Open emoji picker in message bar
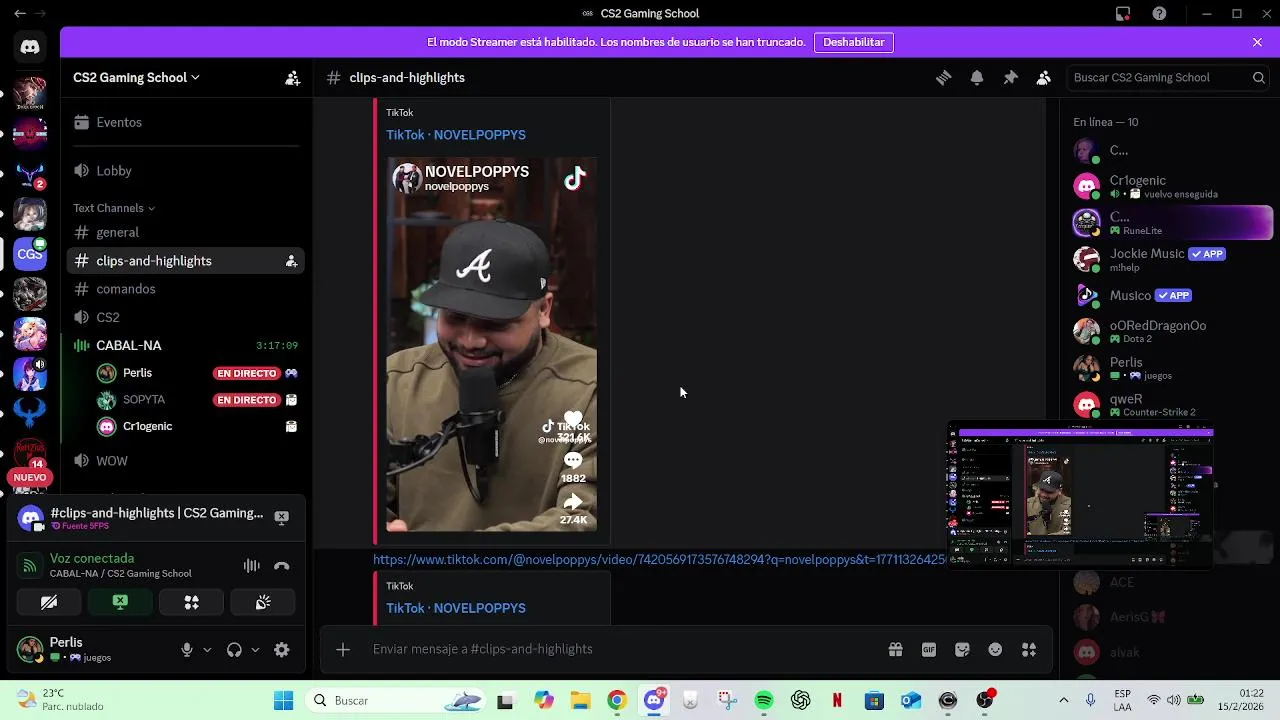 (995, 649)
